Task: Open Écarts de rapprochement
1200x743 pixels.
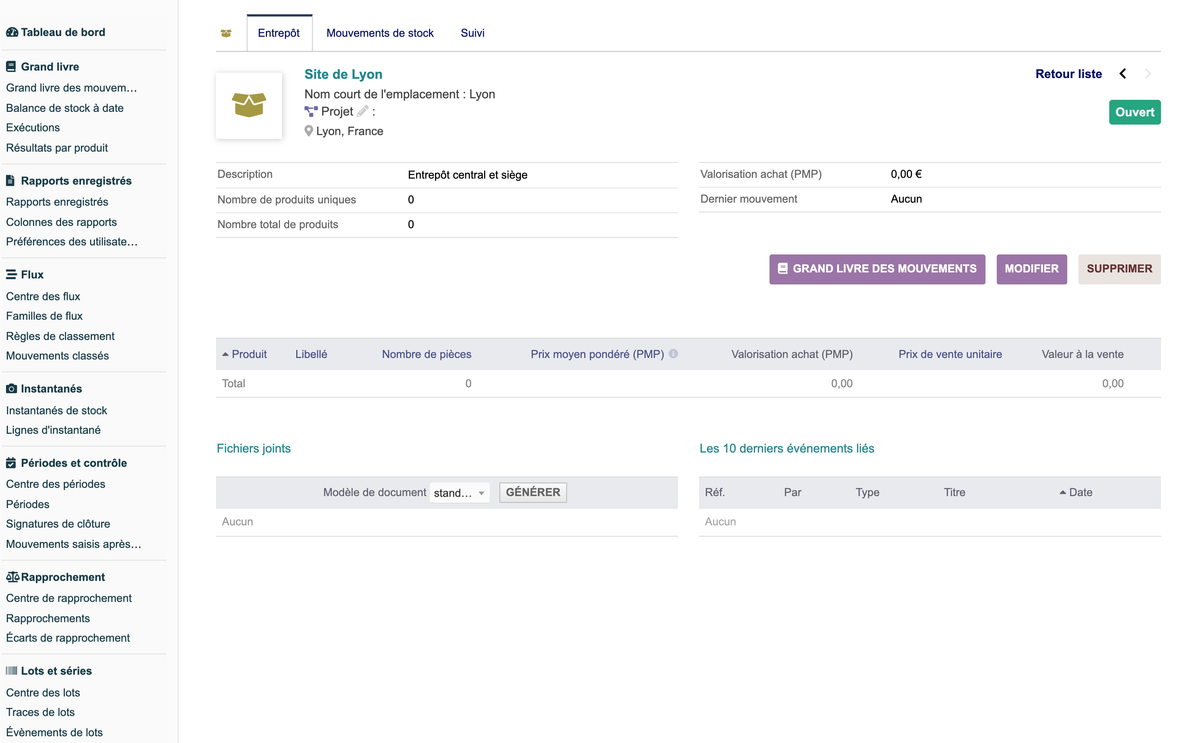Action: coord(68,638)
